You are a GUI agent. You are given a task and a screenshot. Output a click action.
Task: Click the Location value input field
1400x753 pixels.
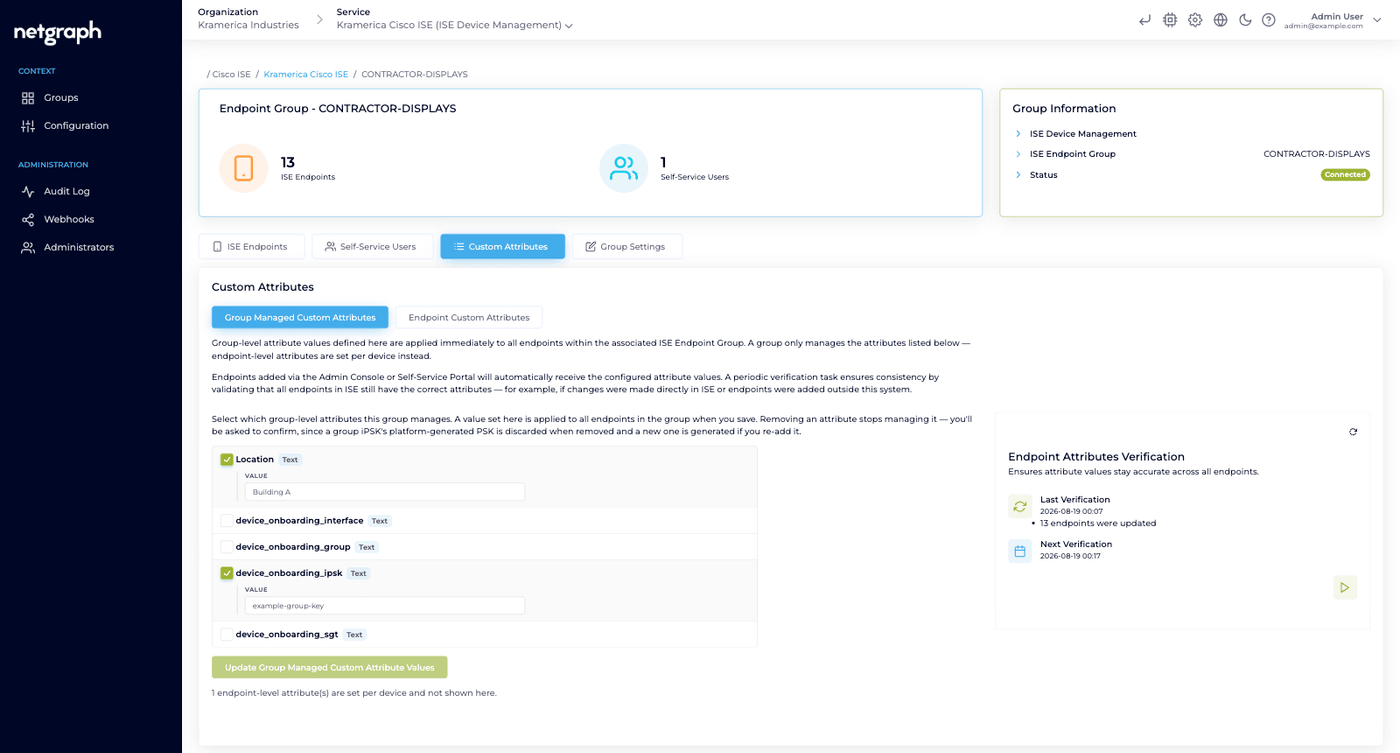coord(385,492)
